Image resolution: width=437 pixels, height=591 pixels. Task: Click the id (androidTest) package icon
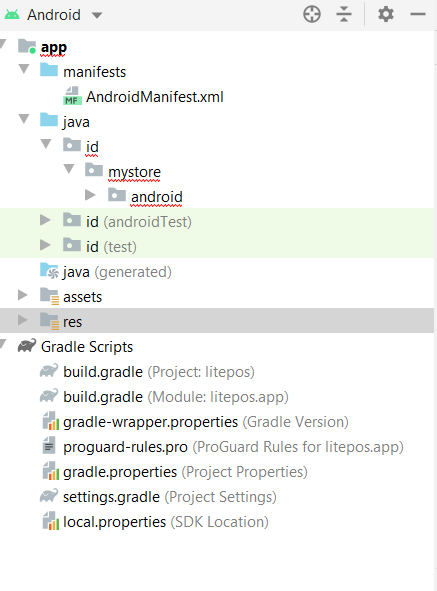(x=72, y=220)
